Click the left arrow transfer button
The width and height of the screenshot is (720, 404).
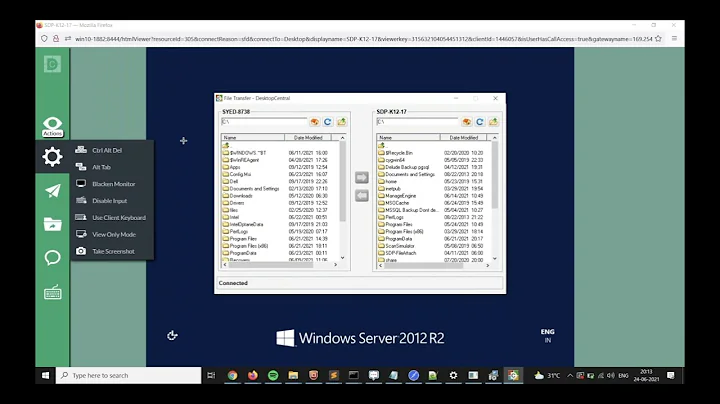(x=362, y=196)
